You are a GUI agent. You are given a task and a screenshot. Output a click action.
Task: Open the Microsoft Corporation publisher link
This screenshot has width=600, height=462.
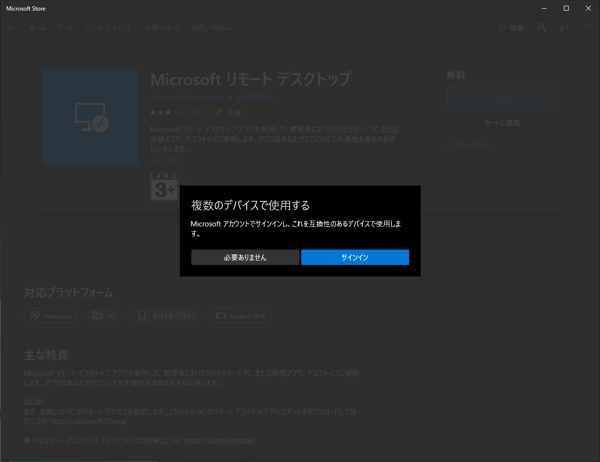[187, 98]
